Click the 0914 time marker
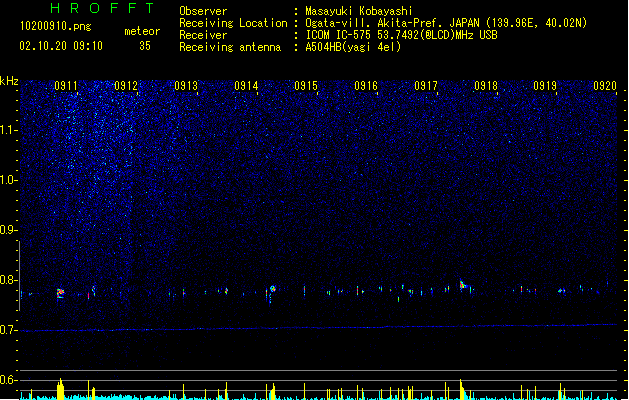 click(x=246, y=86)
